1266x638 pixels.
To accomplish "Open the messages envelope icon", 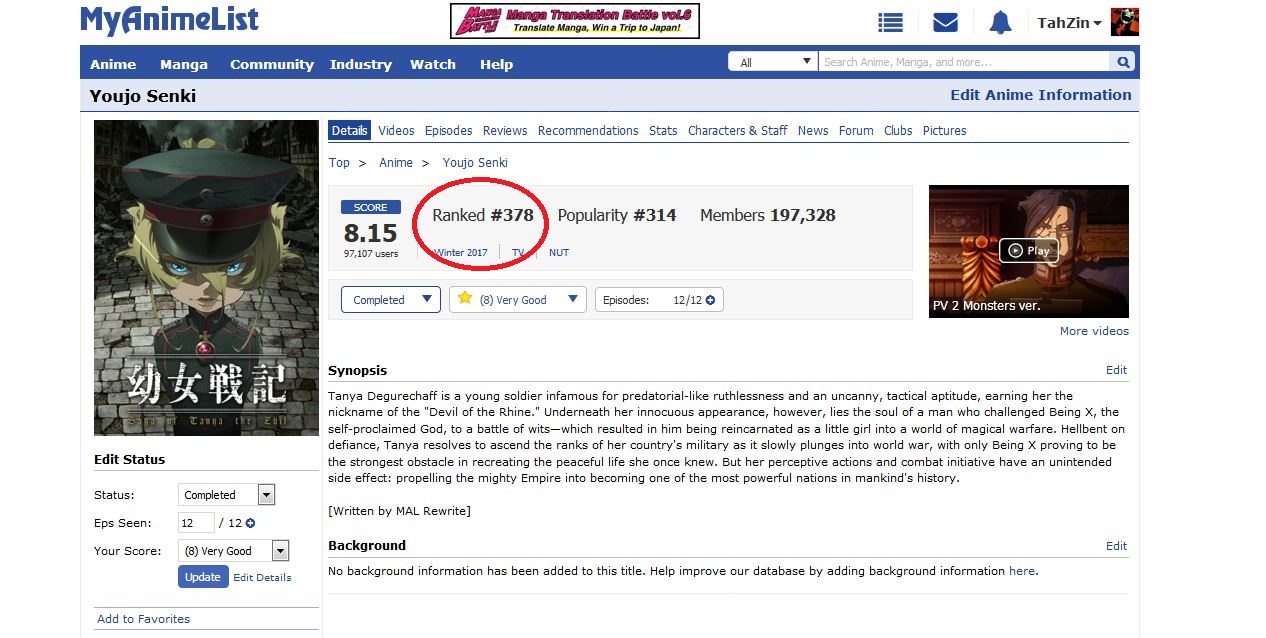I will [x=945, y=22].
